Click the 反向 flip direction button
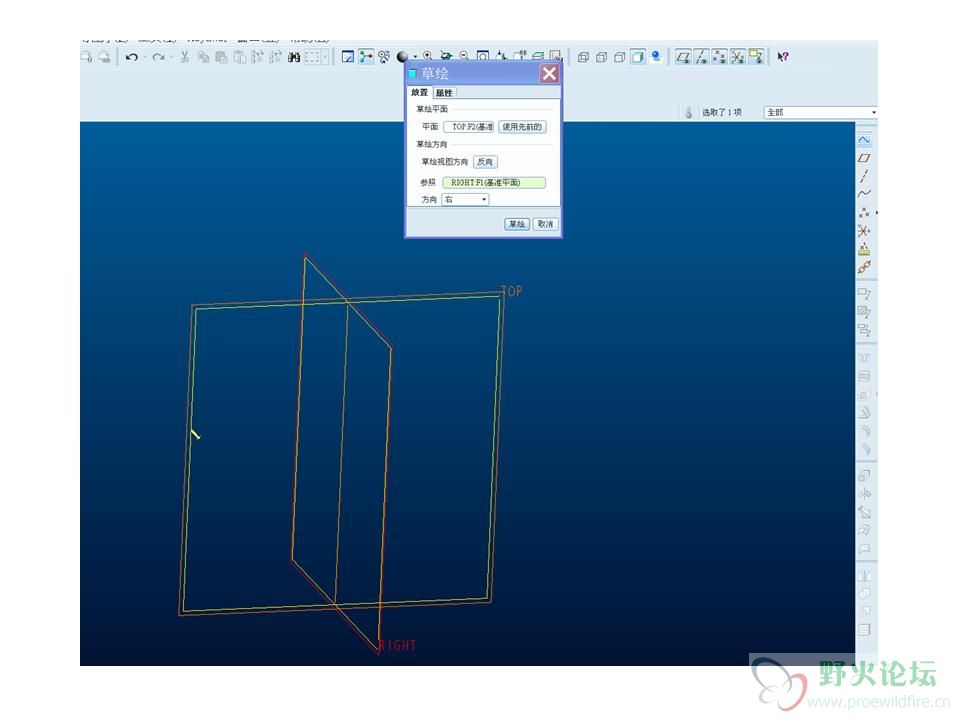Screen dimensions: 960x720 [485, 162]
